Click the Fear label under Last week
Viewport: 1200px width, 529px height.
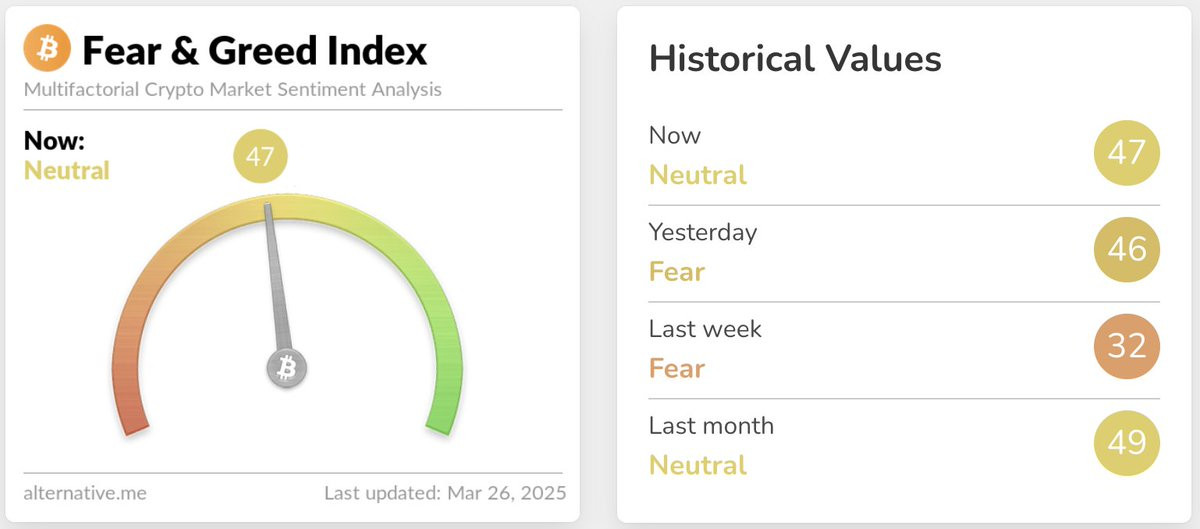pos(677,369)
